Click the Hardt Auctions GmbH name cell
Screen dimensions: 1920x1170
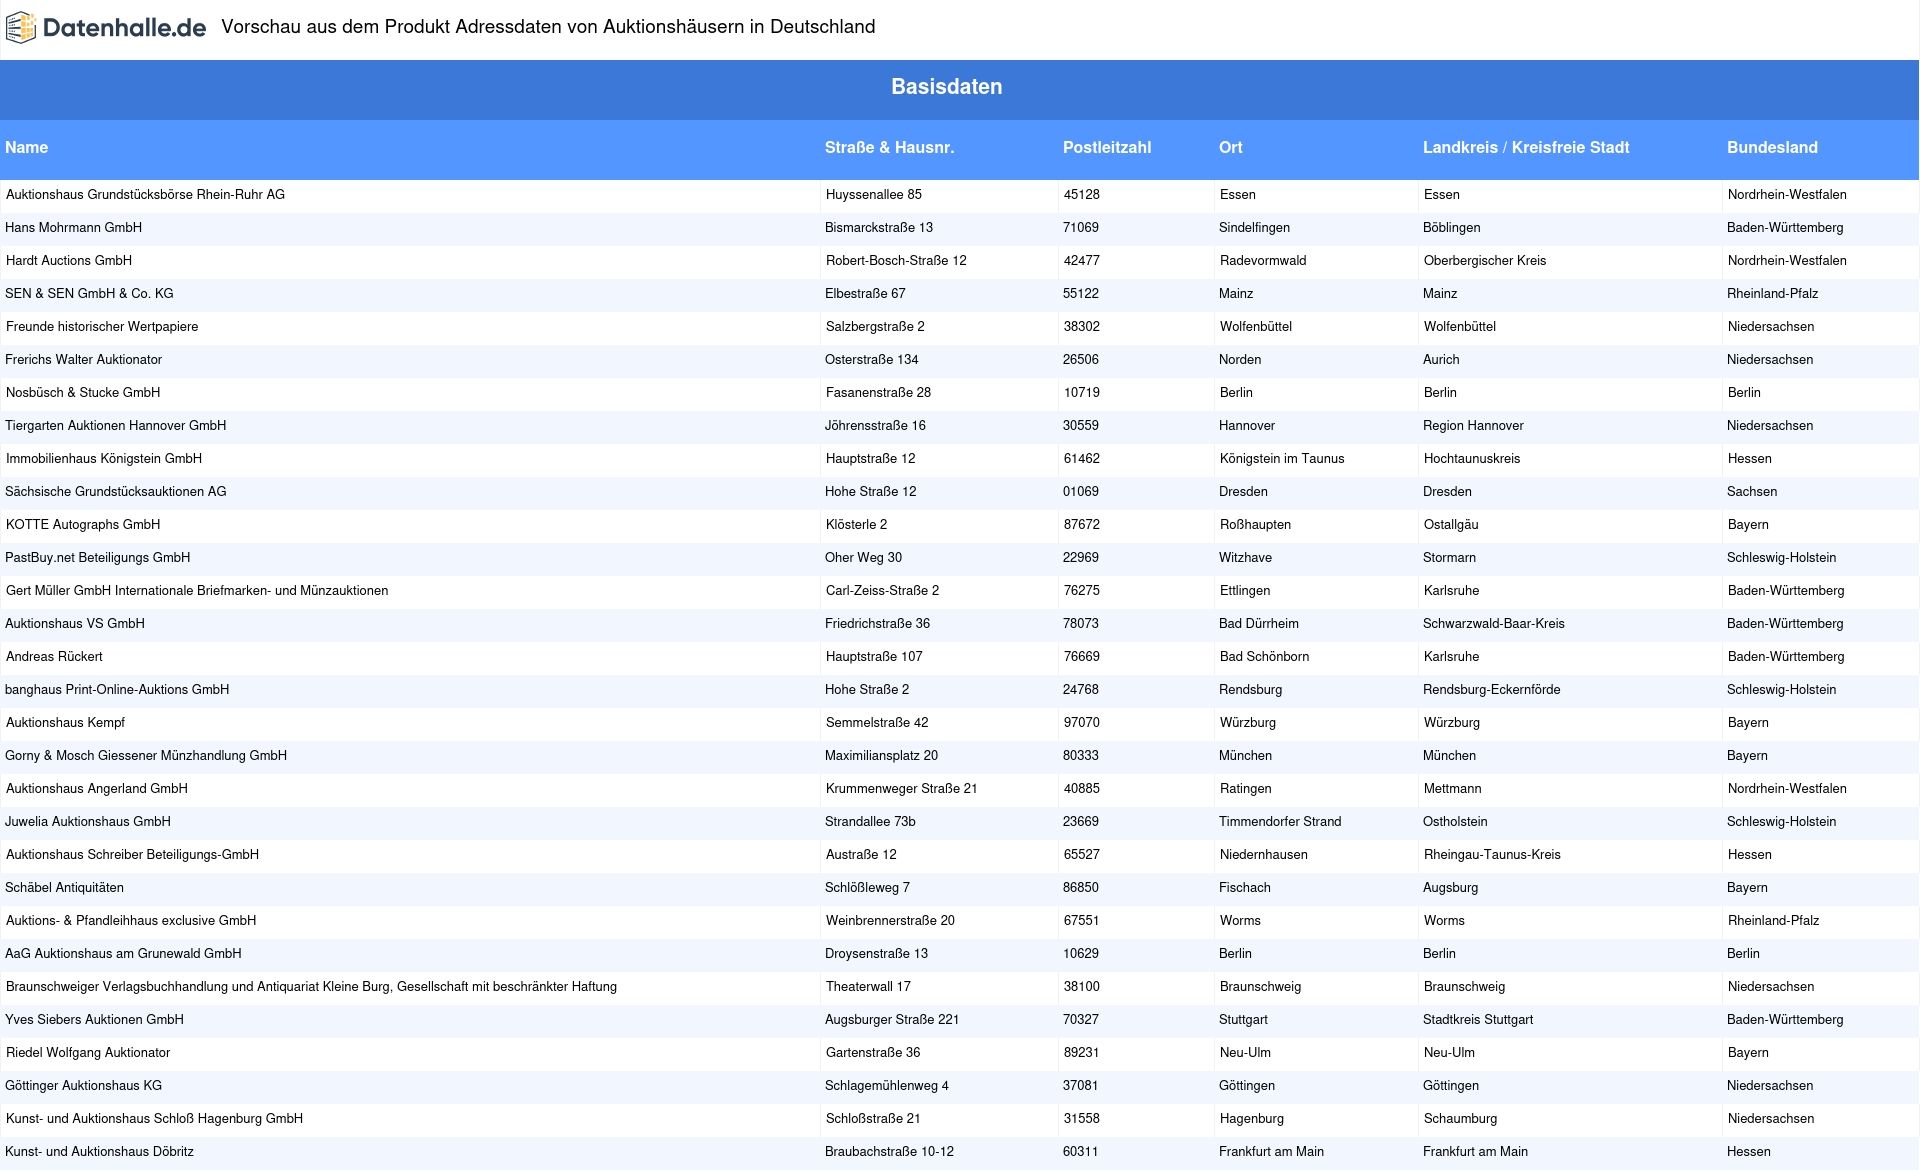[x=69, y=261]
